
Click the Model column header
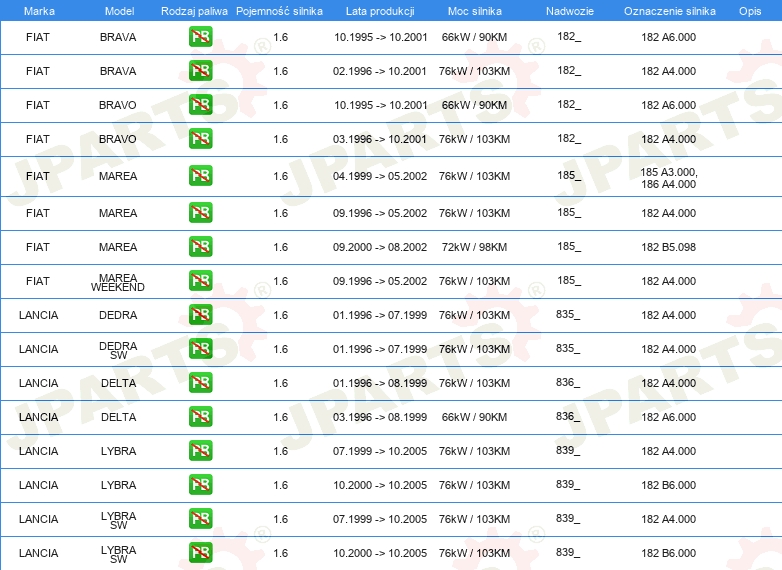coord(119,11)
